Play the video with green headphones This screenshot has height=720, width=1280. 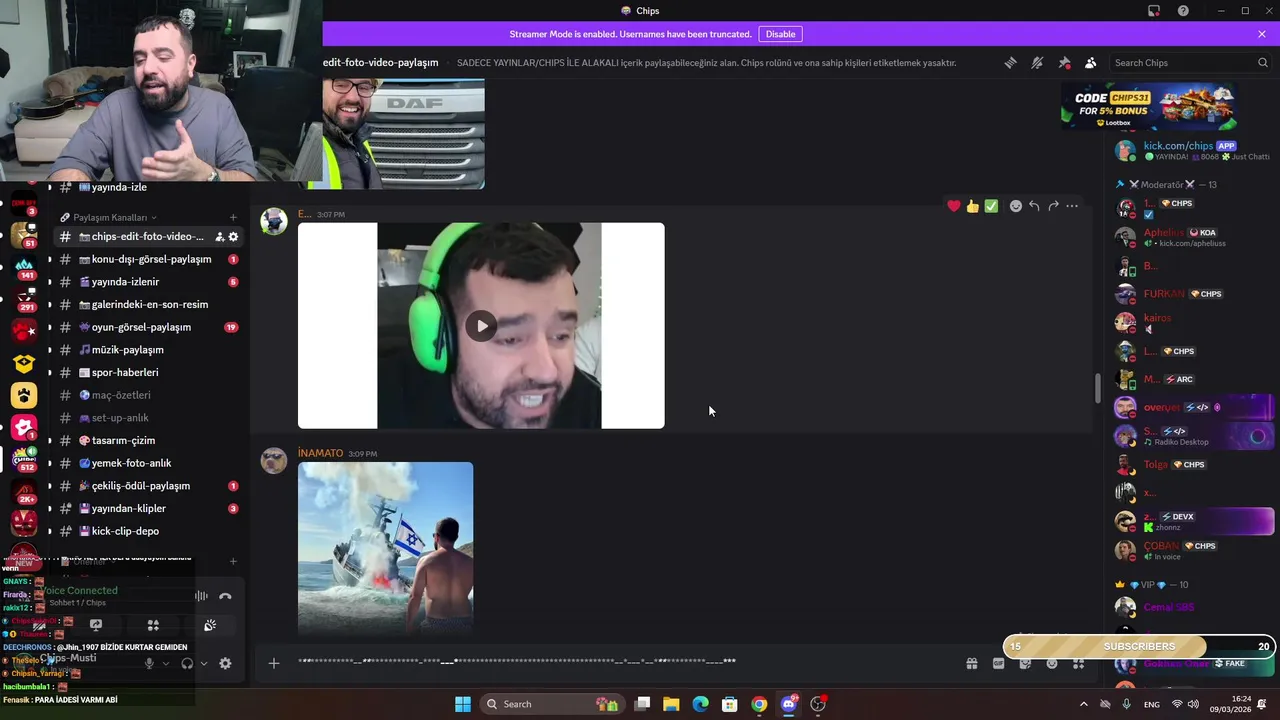[x=481, y=326]
